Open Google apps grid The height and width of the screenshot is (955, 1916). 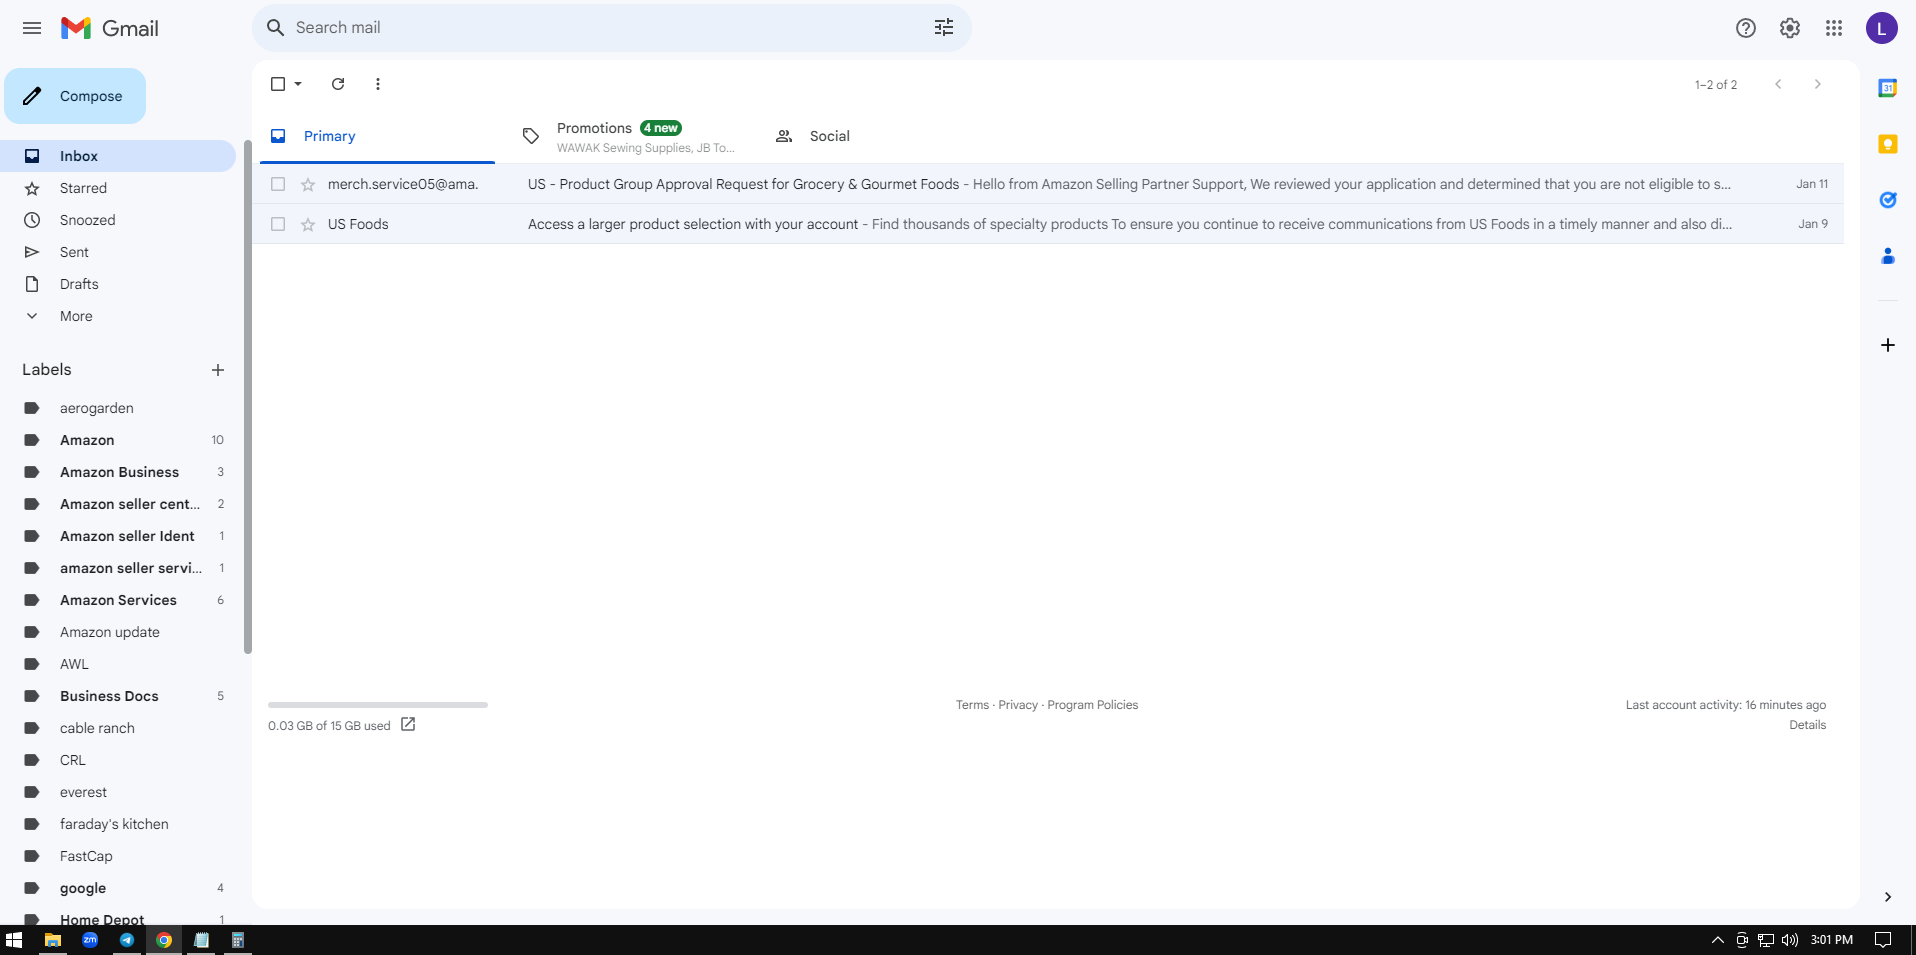1834,28
